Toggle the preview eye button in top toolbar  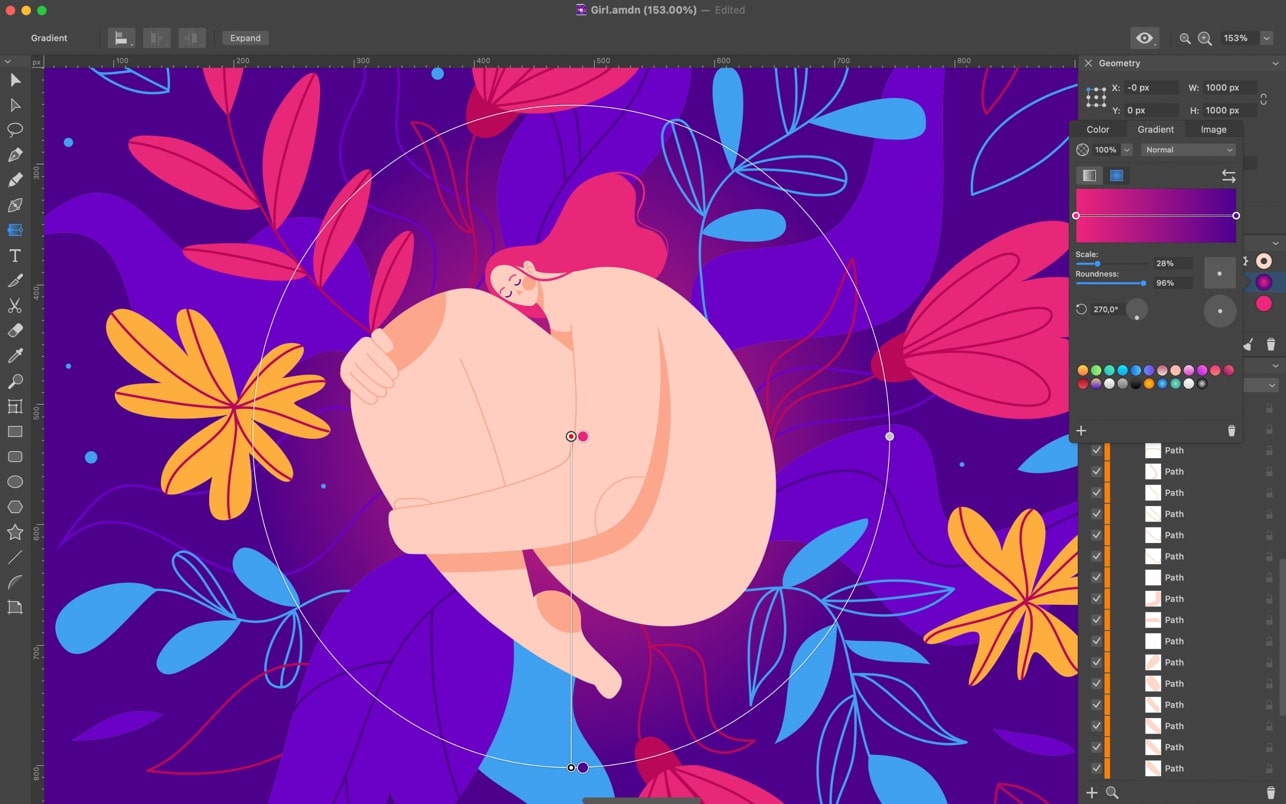point(1144,38)
